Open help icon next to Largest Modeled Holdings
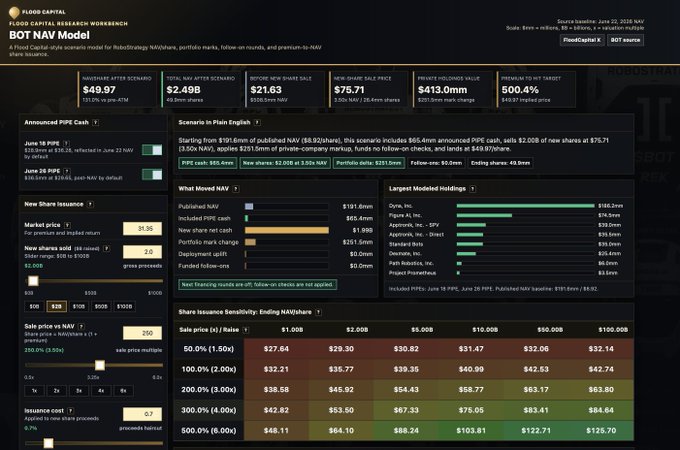Screen dimensions: 680x450 coord(472,189)
